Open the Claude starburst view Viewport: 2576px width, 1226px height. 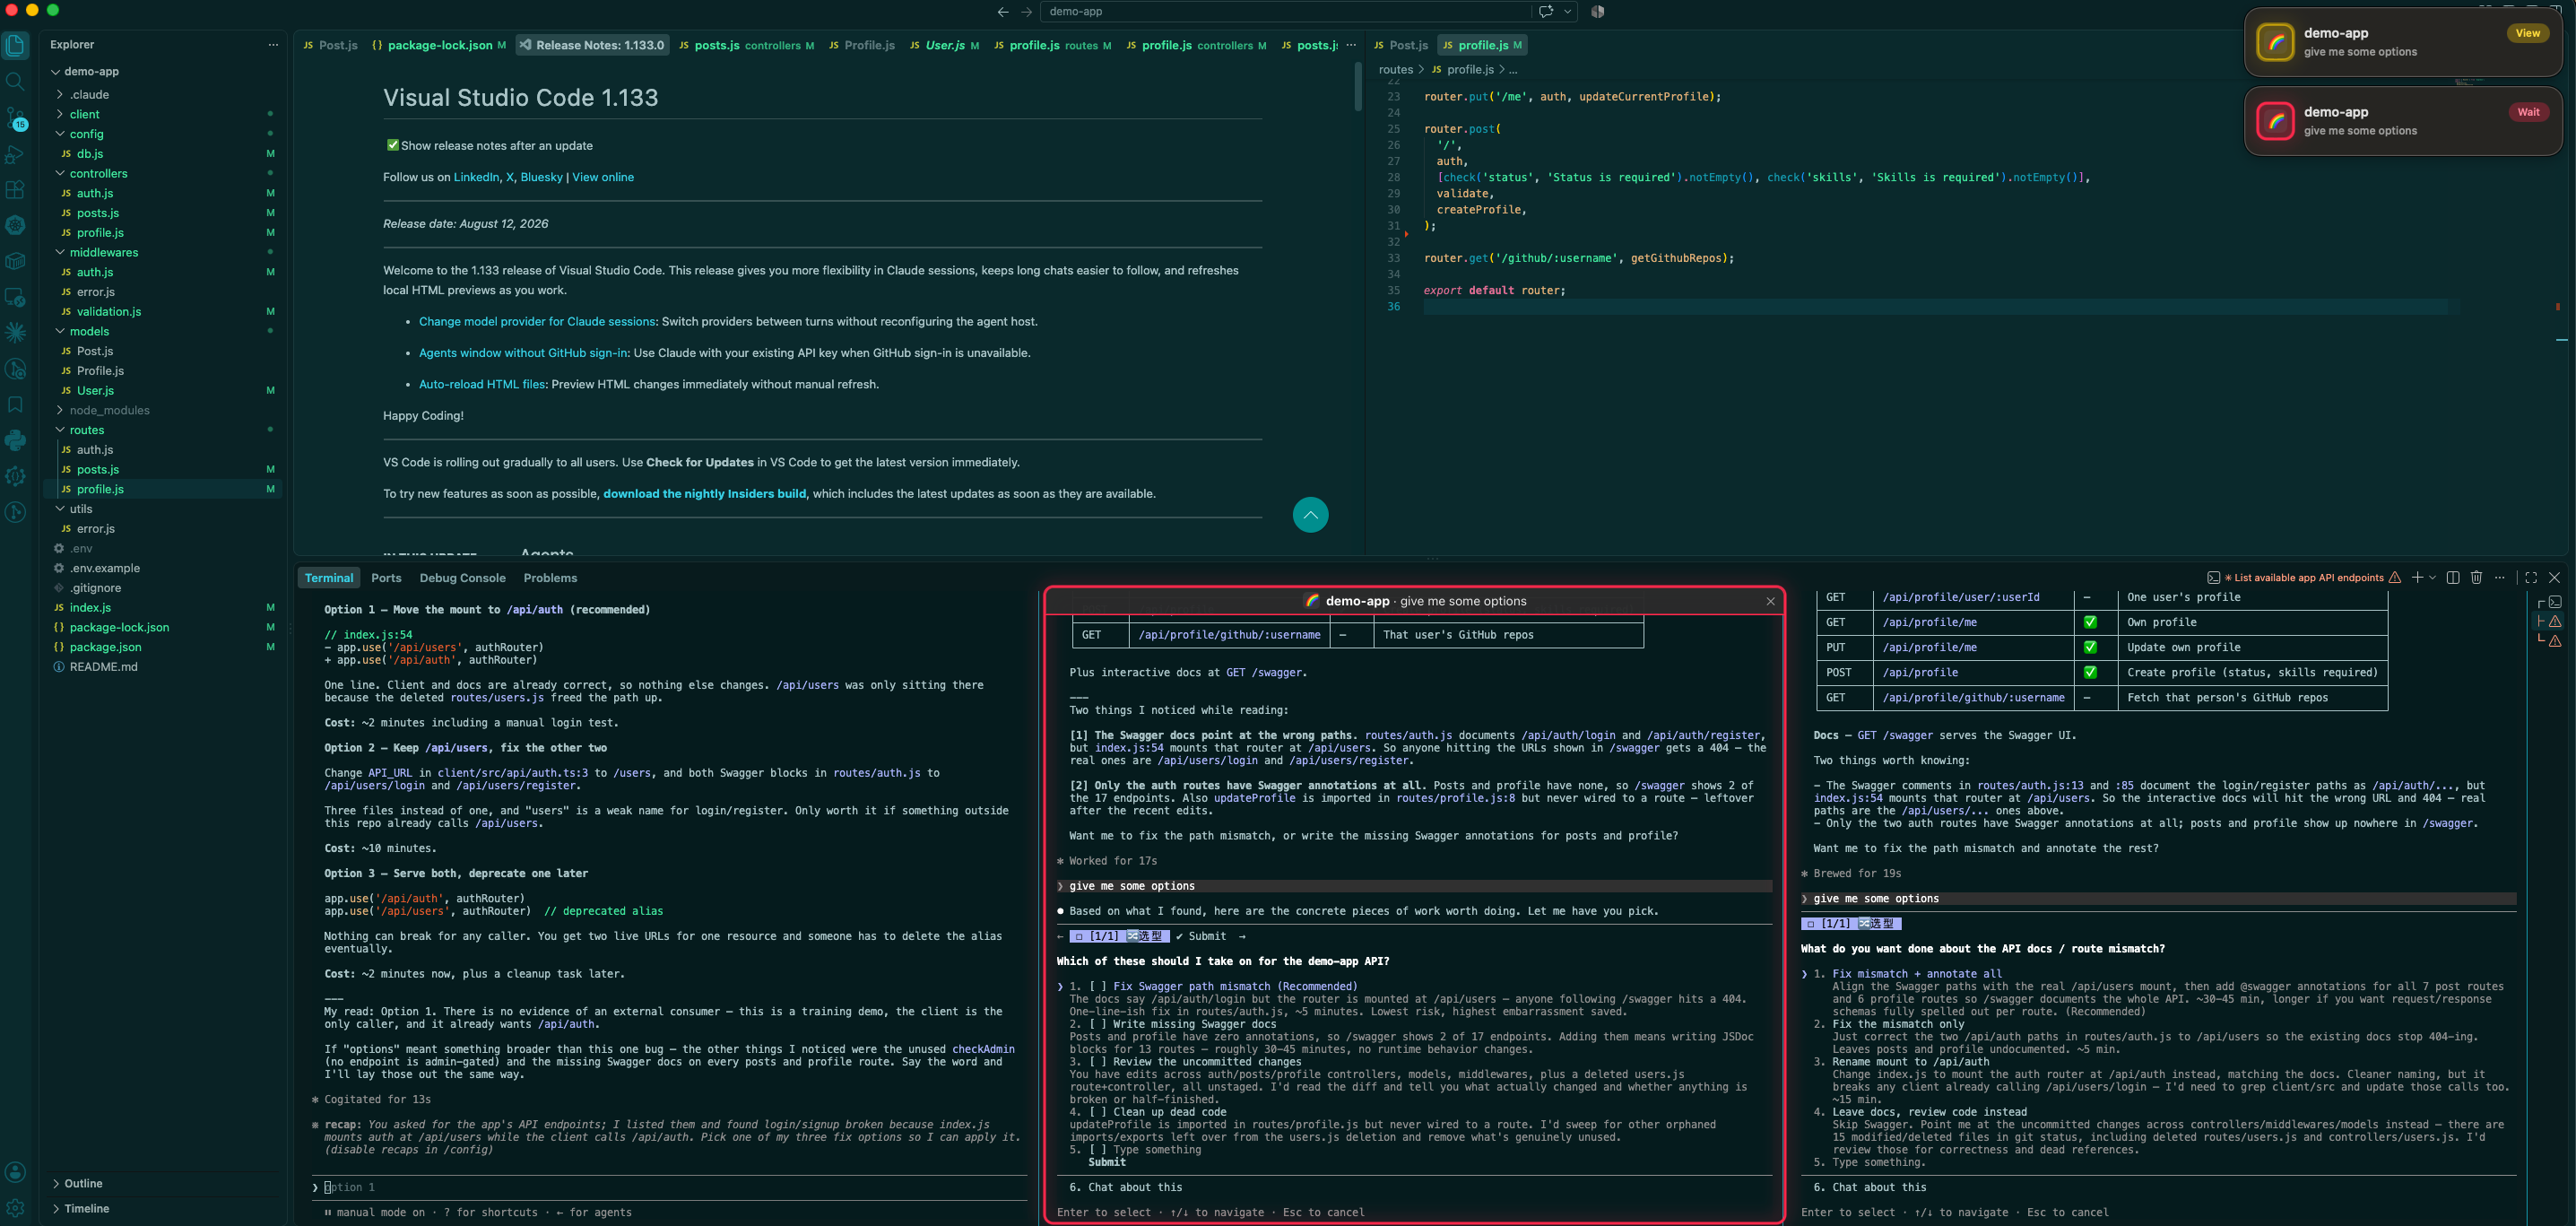click(15, 332)
